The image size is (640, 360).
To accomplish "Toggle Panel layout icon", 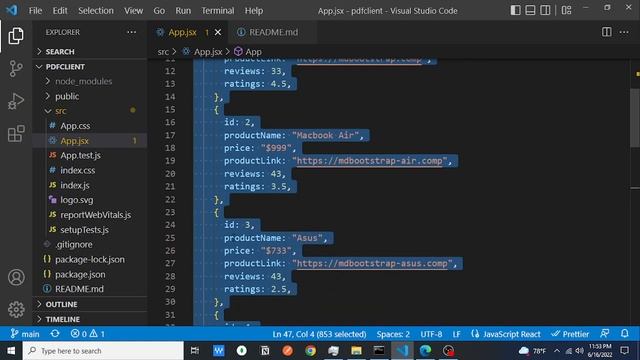I will point(530,10).
